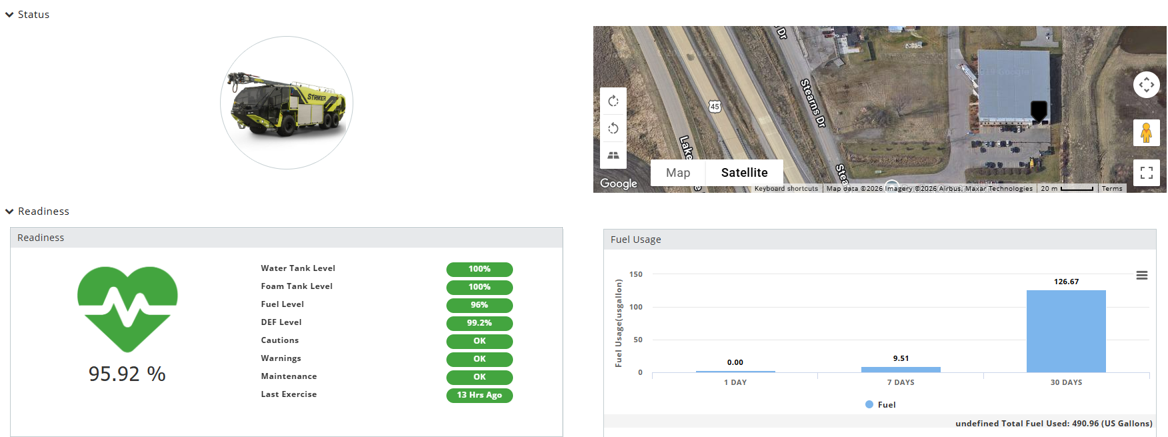The height and width of the screenshot is (437, 1168).
Task: Rotate the map clockwise
Action: [614, 101]
